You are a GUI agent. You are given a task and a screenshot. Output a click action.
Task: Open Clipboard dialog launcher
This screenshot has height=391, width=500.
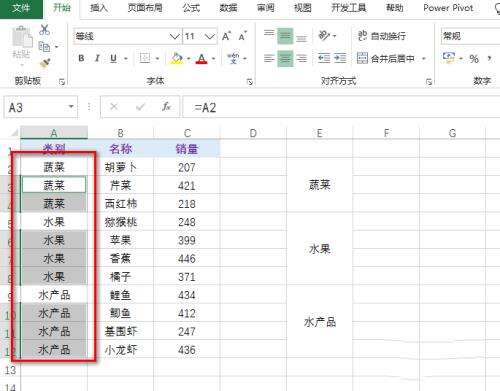click(x=62, y=81)
